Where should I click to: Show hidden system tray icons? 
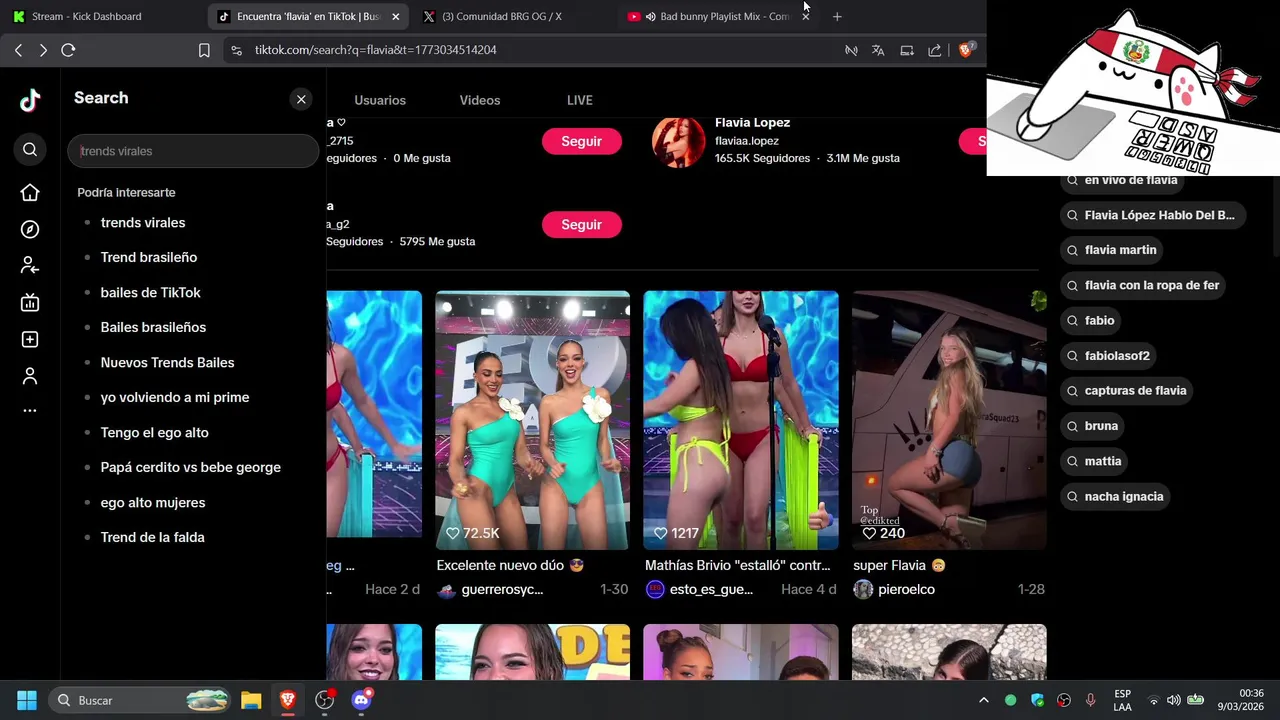[983, 700]
